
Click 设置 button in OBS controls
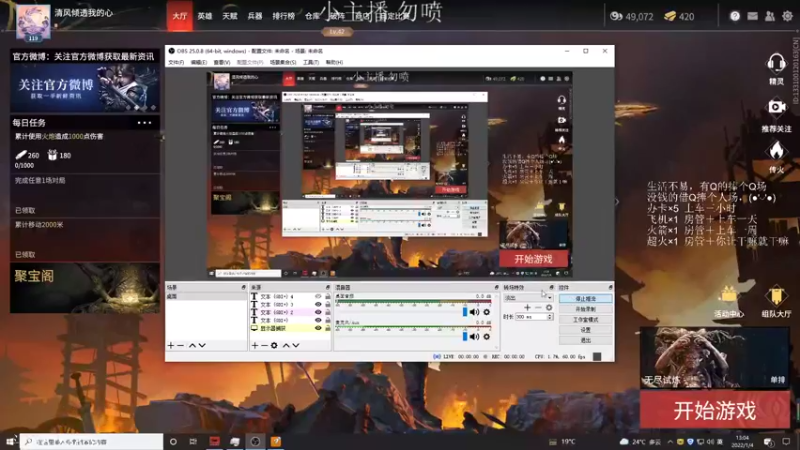click(x=585, y=330)
